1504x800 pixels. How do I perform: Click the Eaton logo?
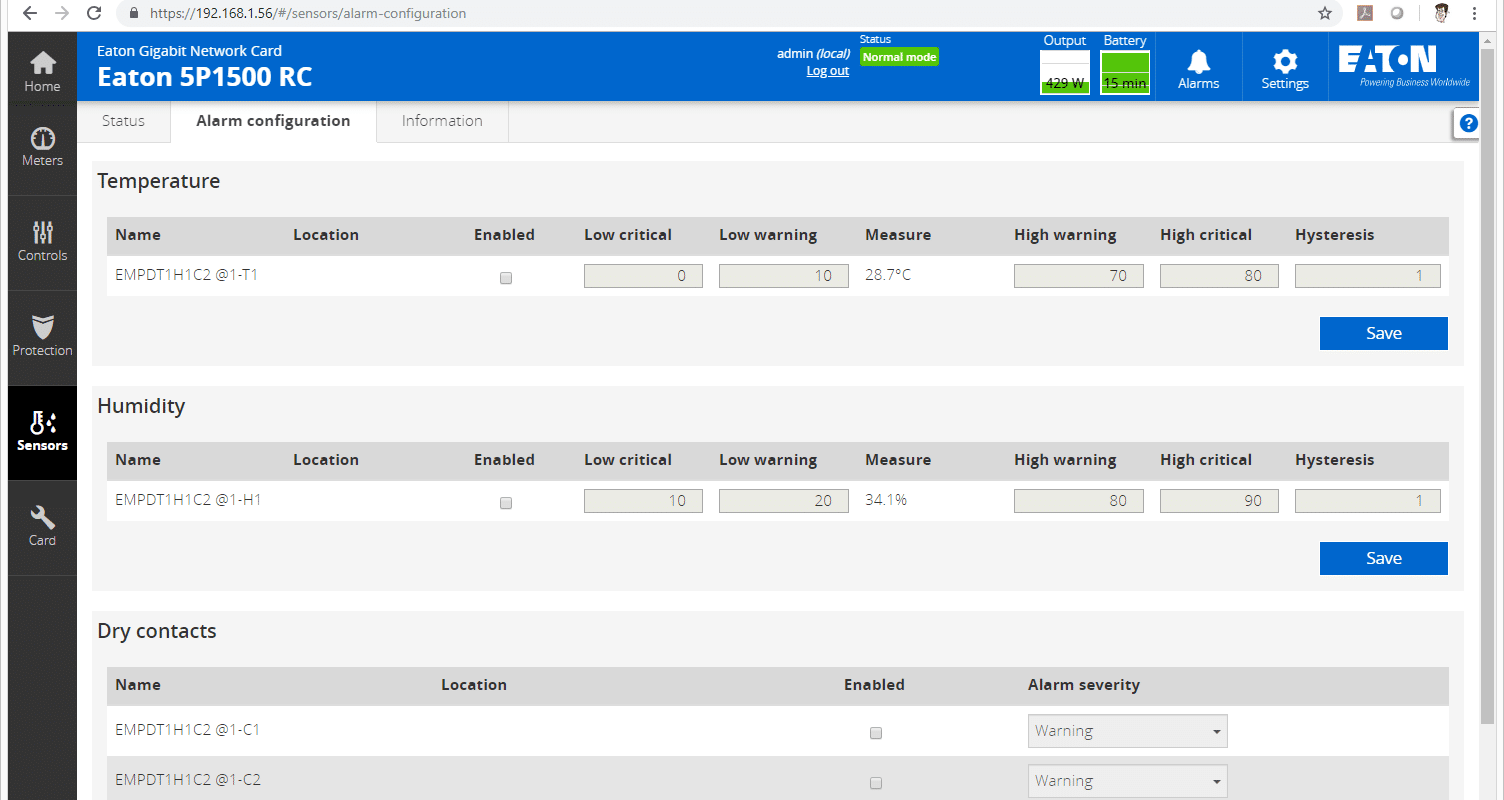[1403, 66]
